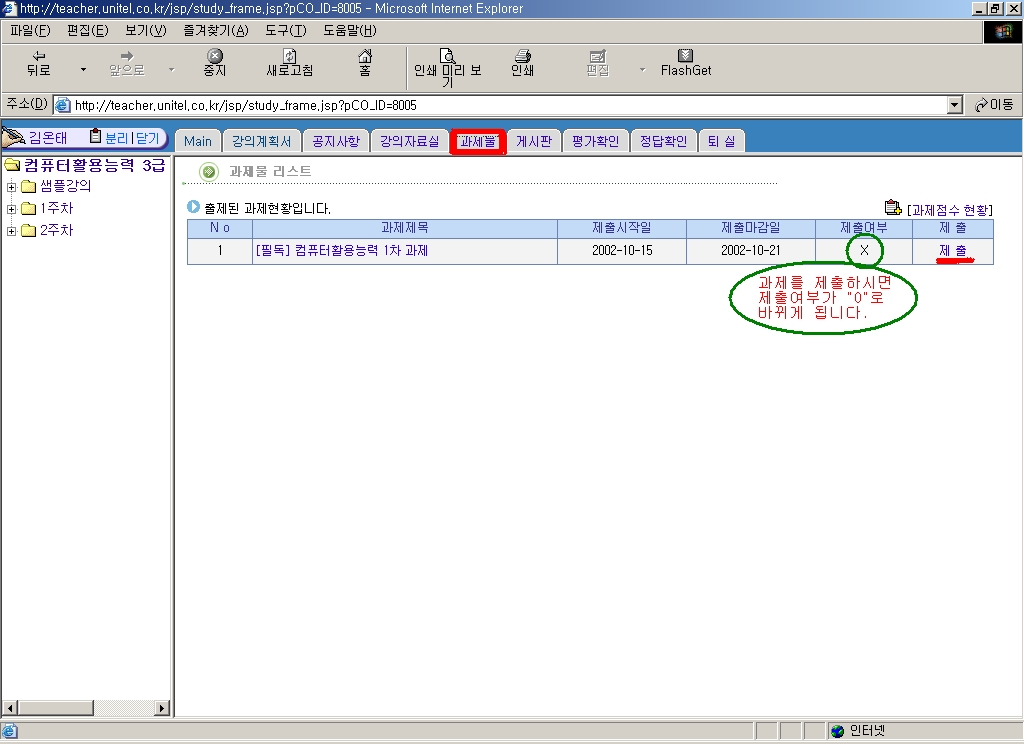This screenshot has height=744, width=1024.
Task: Click the 이동 (Go) button
Action: [994, 105]
